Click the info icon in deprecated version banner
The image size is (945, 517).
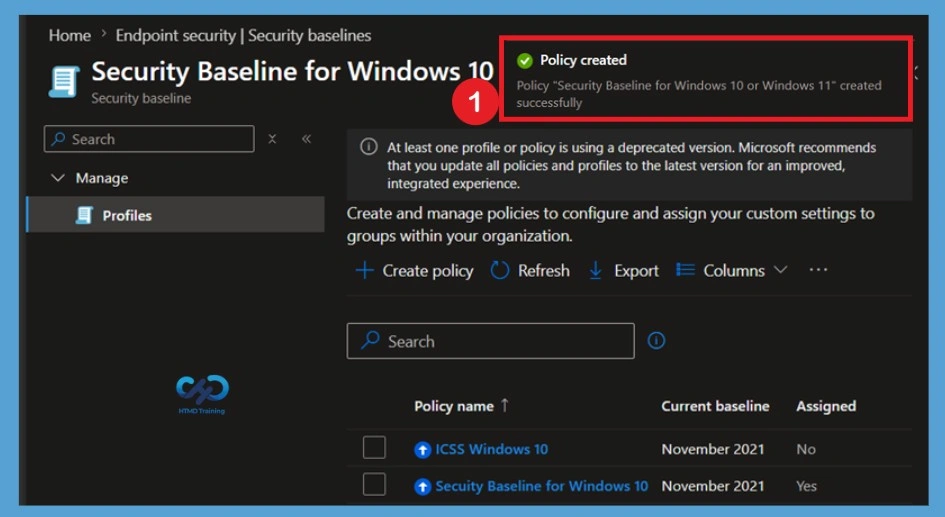pyautogui.click(x=369, y=147)
